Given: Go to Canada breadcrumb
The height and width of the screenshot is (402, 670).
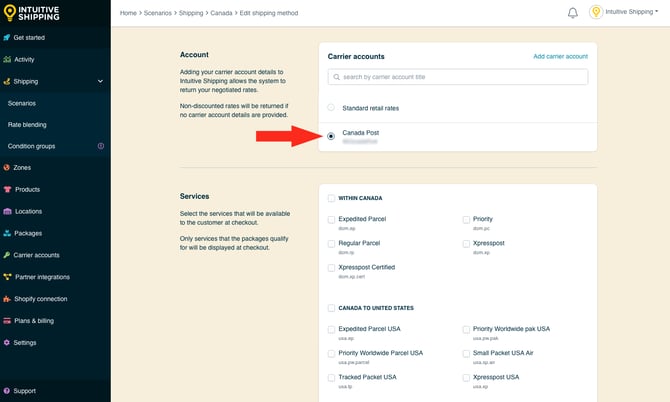Looking at the screenshot, I should coord(221,13).
